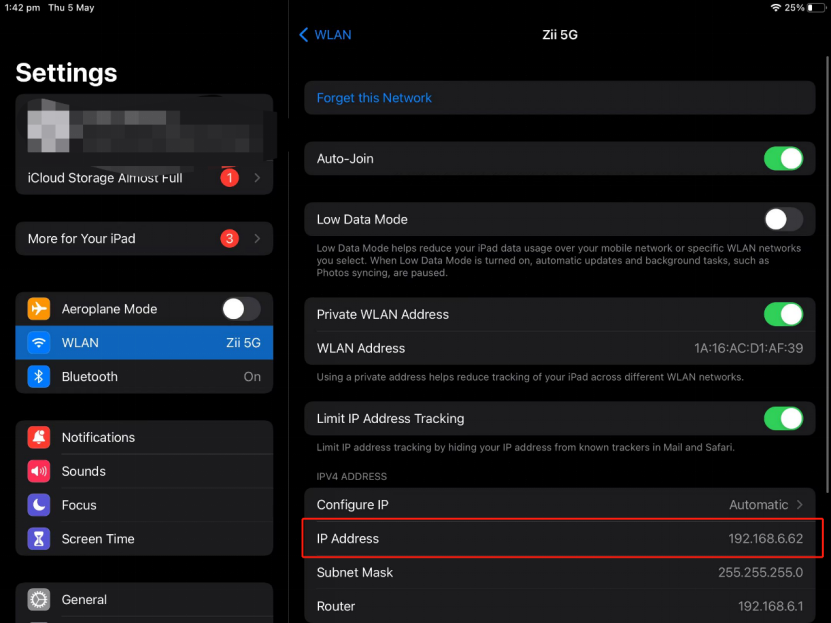The height and width of the screenshot is (623, 831).
Task: Turn off Private WLAN Address switch
Action: (x=783, y=314)
